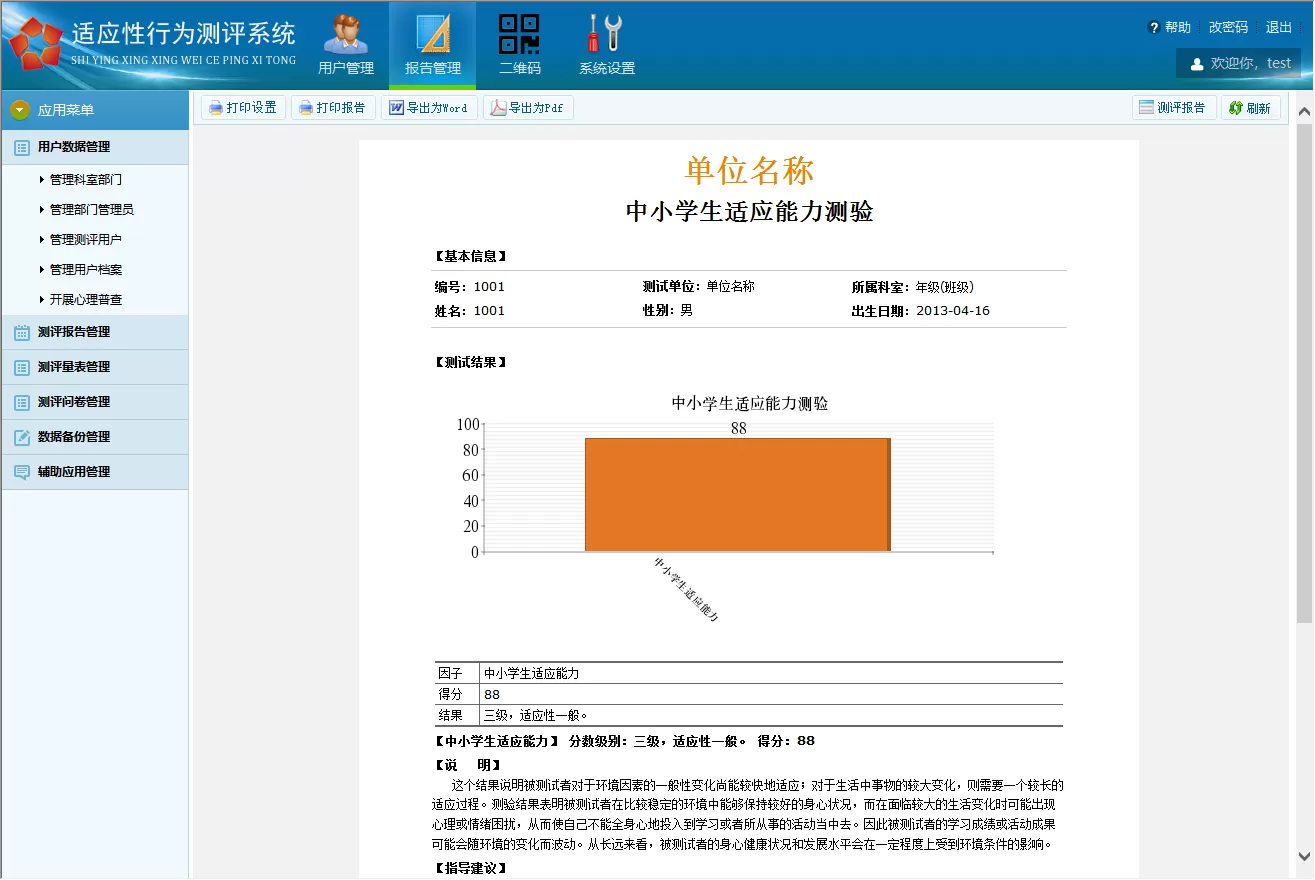Click the 单位名称 orange heading

click(x=749, y=171)
